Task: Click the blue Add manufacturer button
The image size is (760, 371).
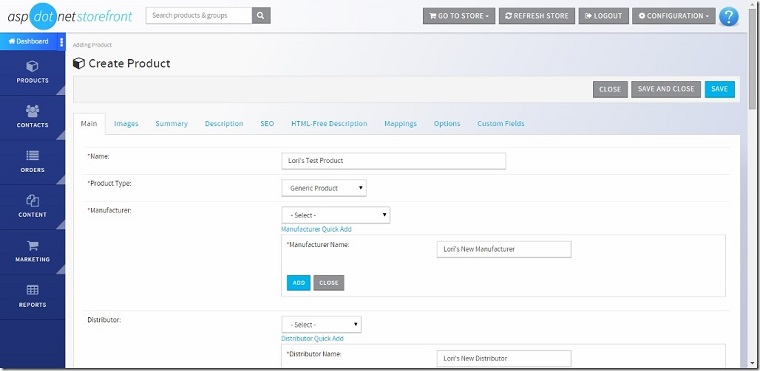Action: click(299, 283)
